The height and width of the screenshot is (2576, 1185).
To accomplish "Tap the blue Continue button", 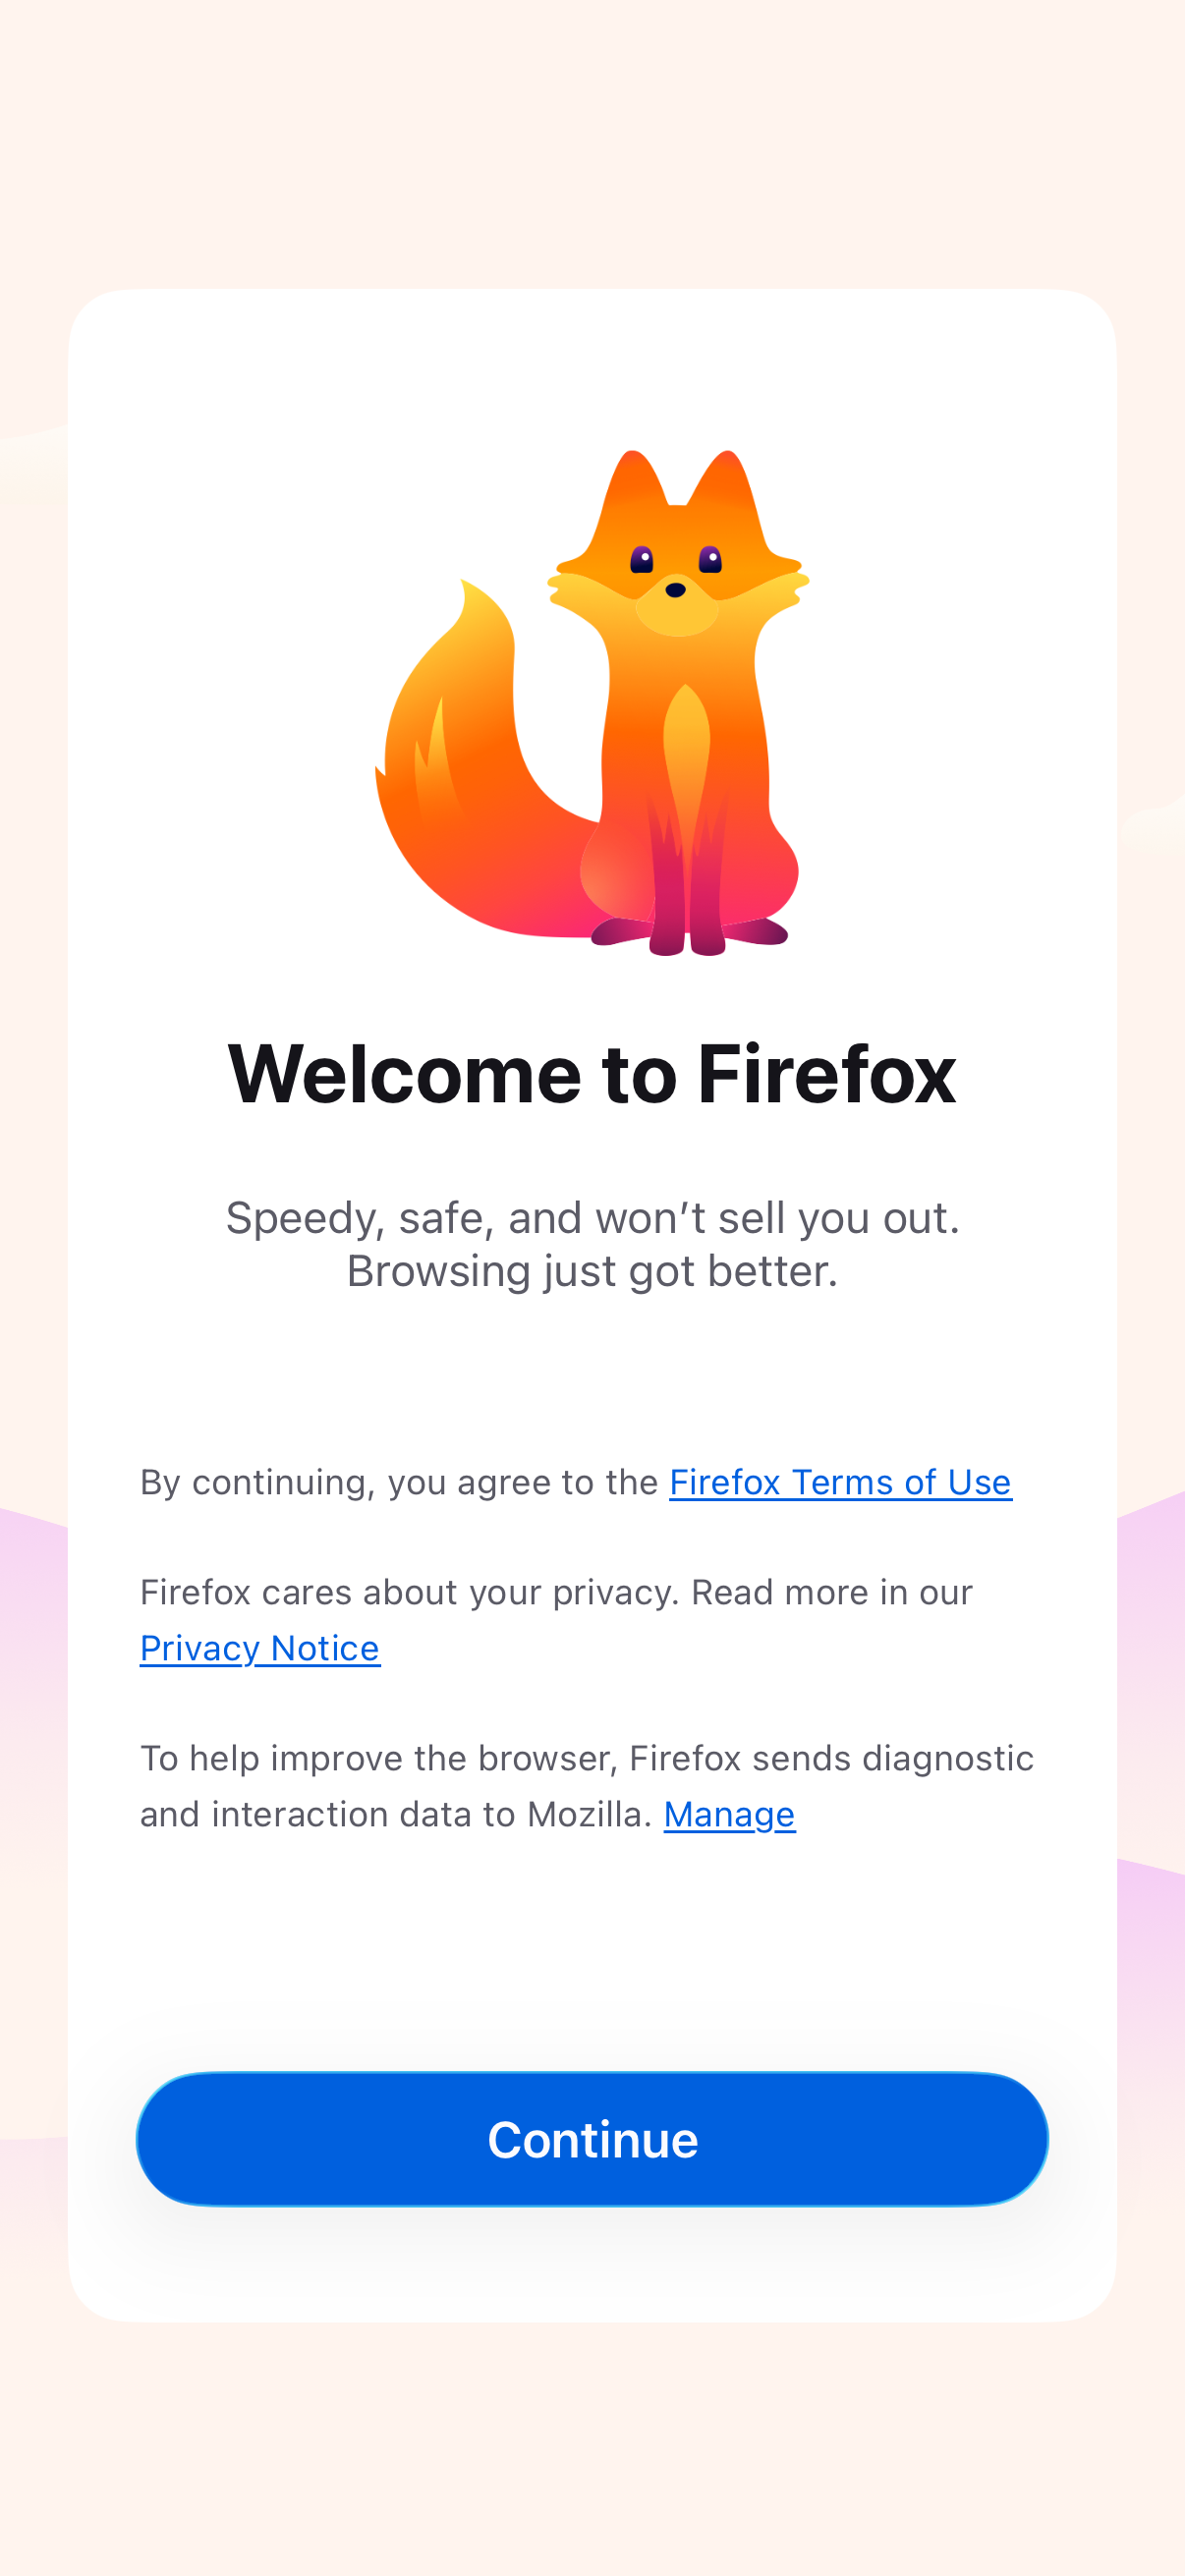I will coord(592,2139).
